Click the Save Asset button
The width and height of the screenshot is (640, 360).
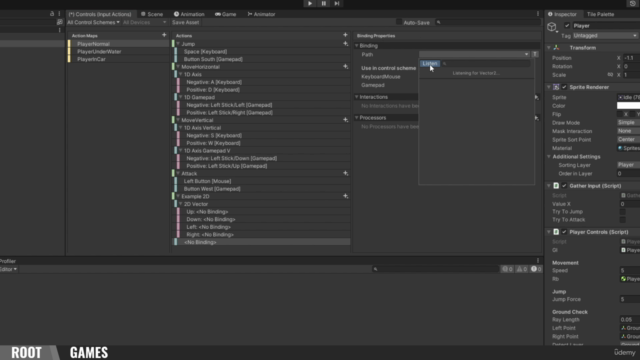[186, 22]
